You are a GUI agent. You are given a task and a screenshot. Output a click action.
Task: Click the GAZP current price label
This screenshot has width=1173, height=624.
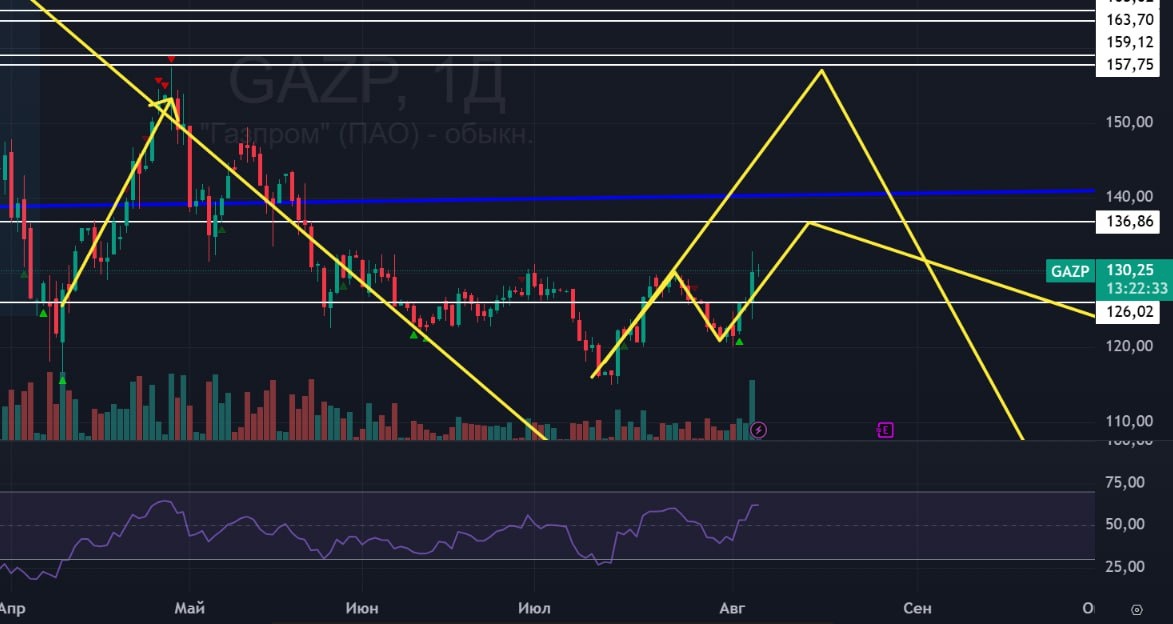point(1108,278)
